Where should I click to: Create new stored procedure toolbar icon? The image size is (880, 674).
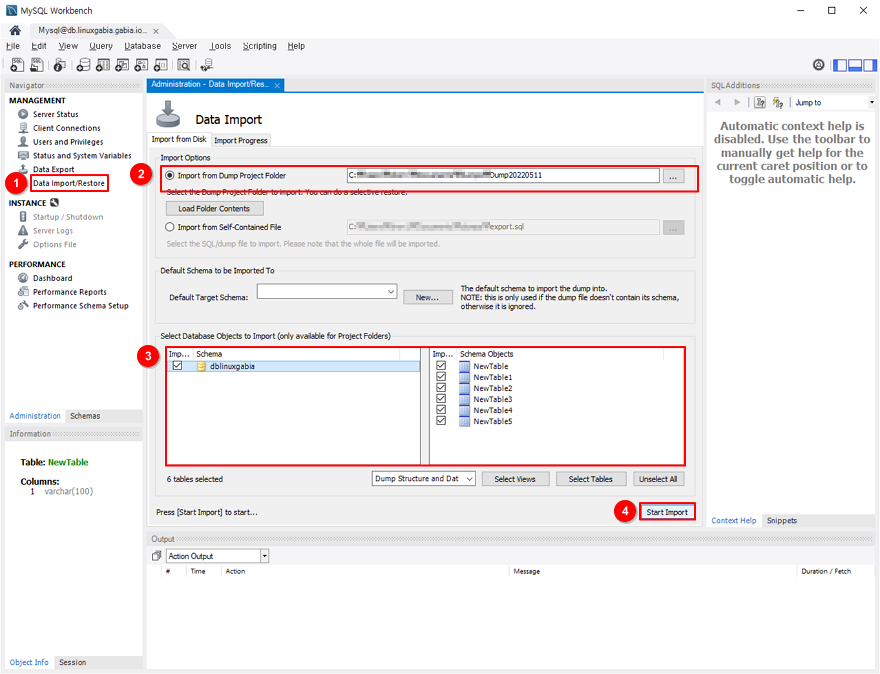[141, 65]
